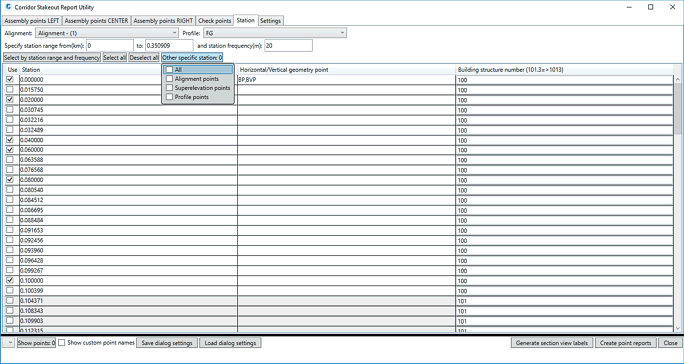Open the small dropdown at bottom left
The width and height of the screenshot is (684, 364).
[x=8, y=343]
